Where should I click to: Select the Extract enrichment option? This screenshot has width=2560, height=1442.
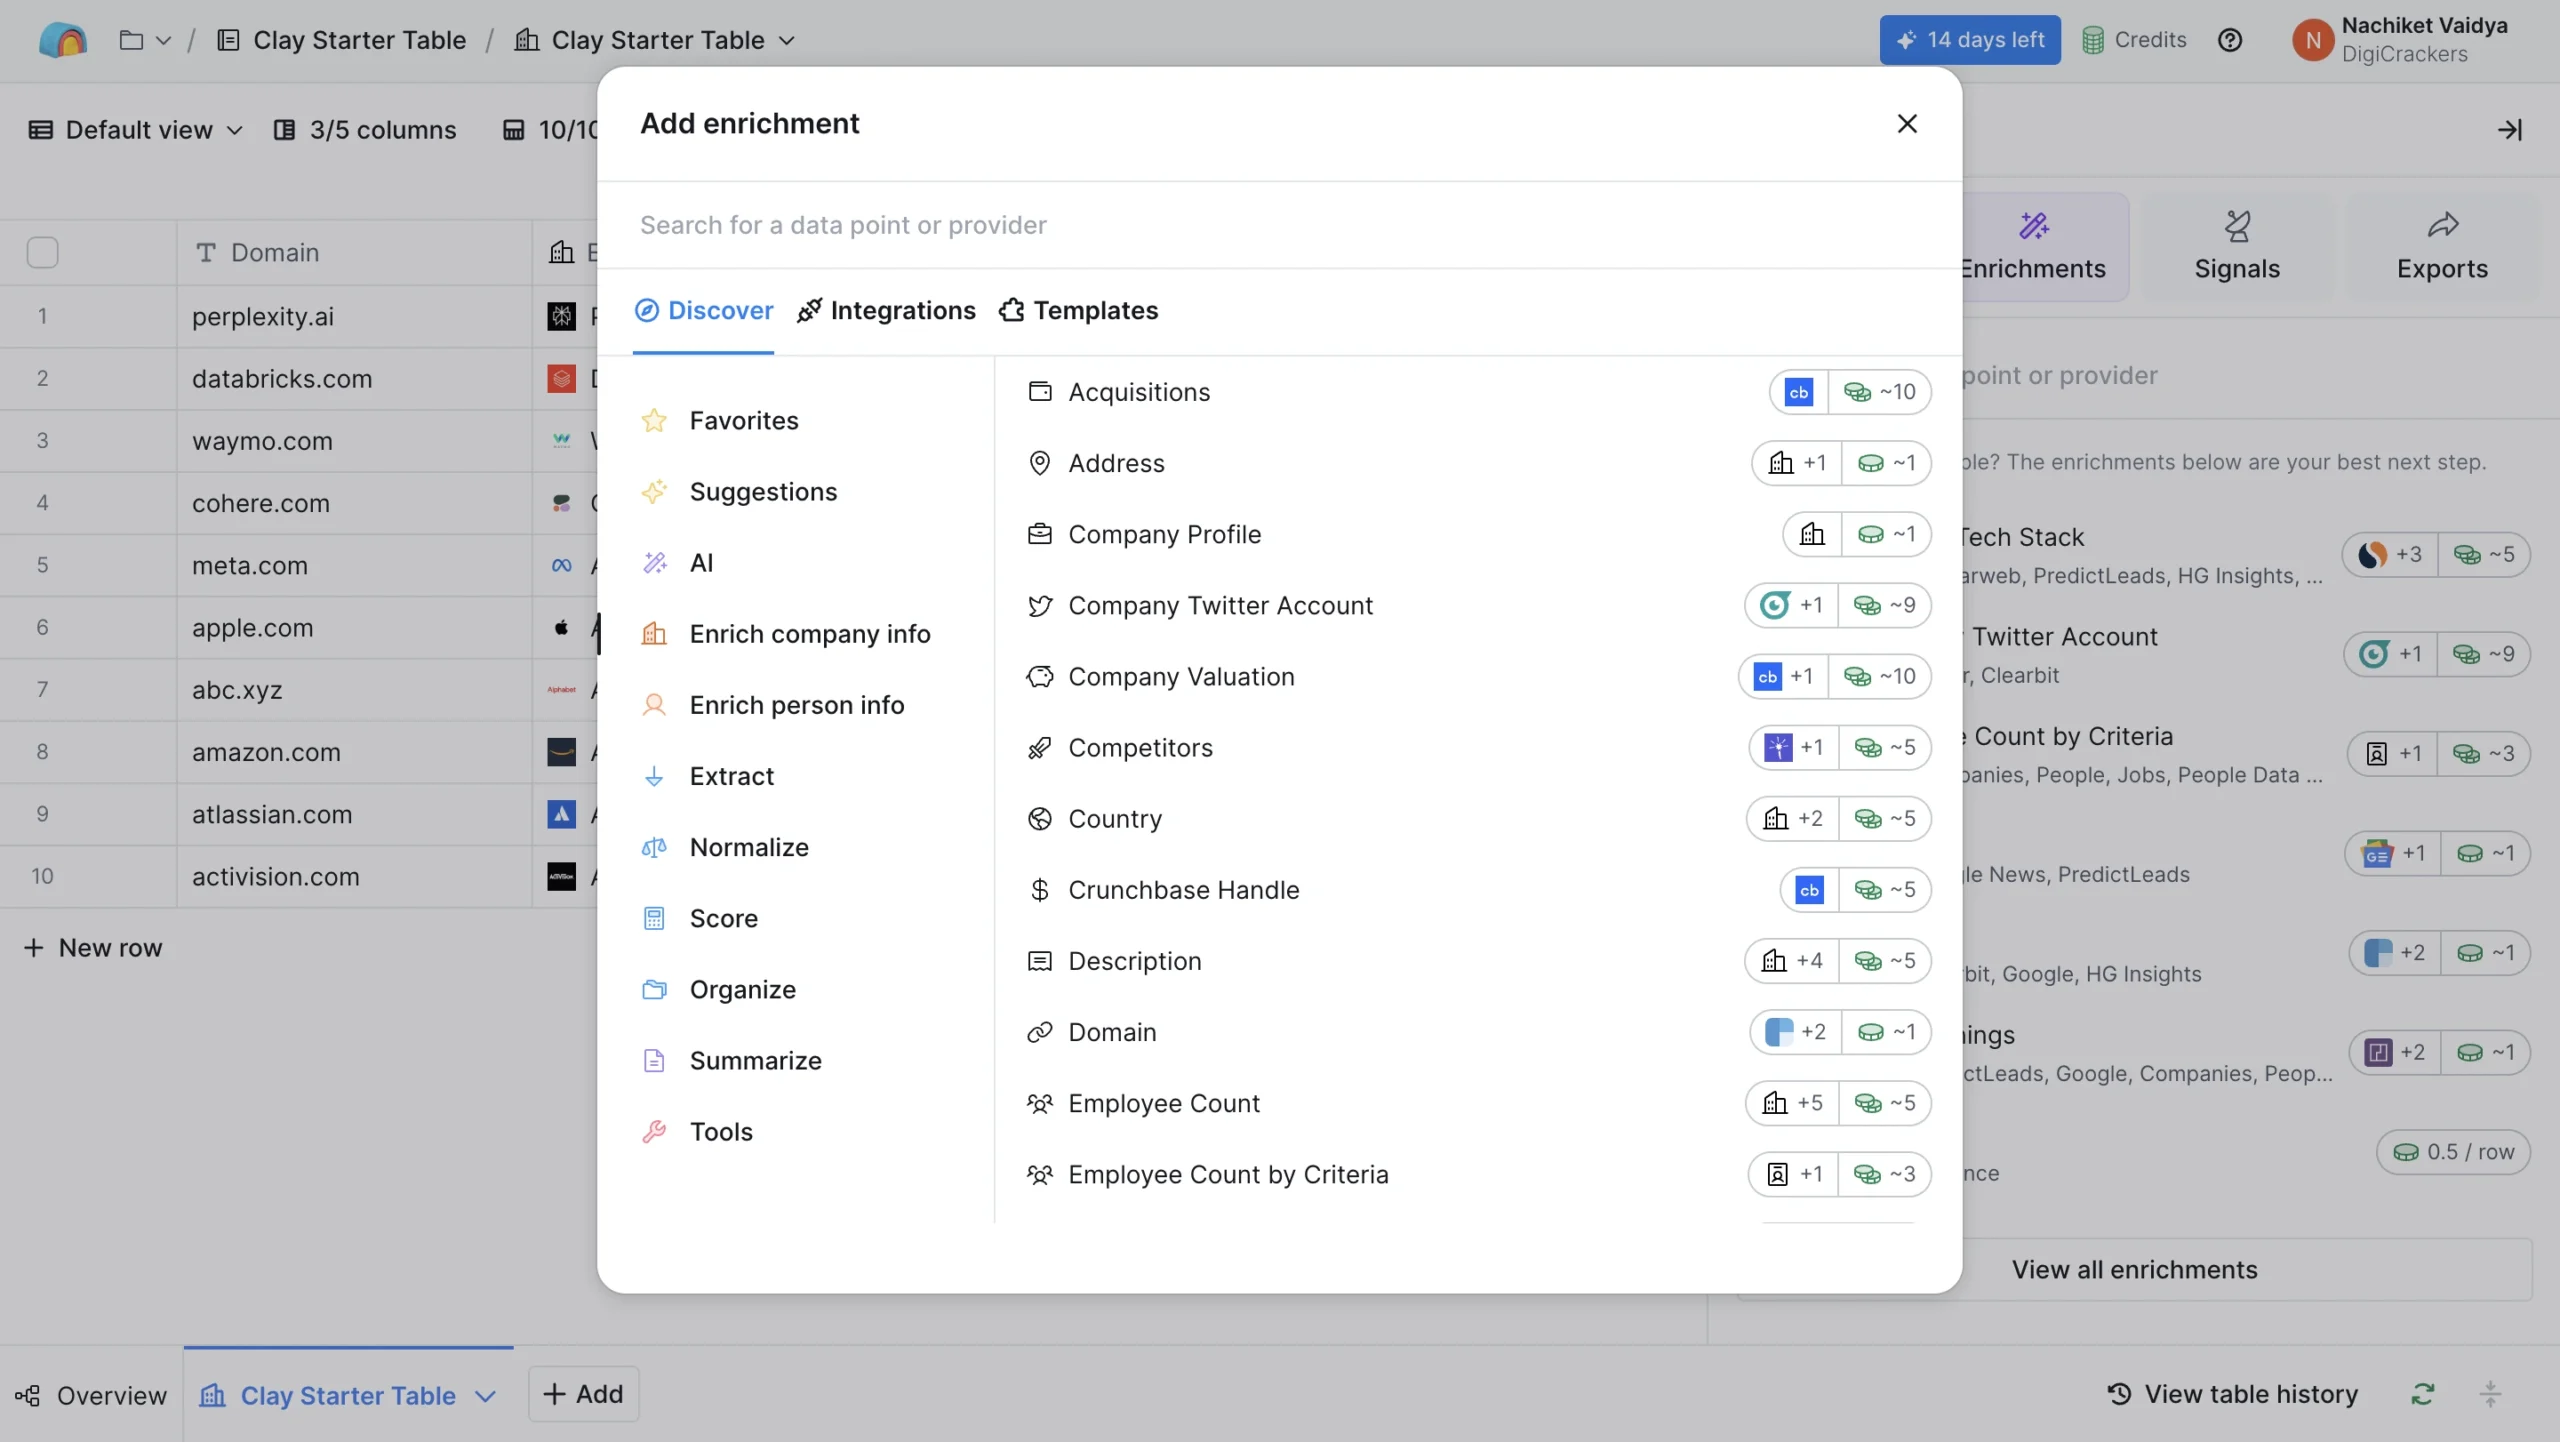tap(732, 775)
